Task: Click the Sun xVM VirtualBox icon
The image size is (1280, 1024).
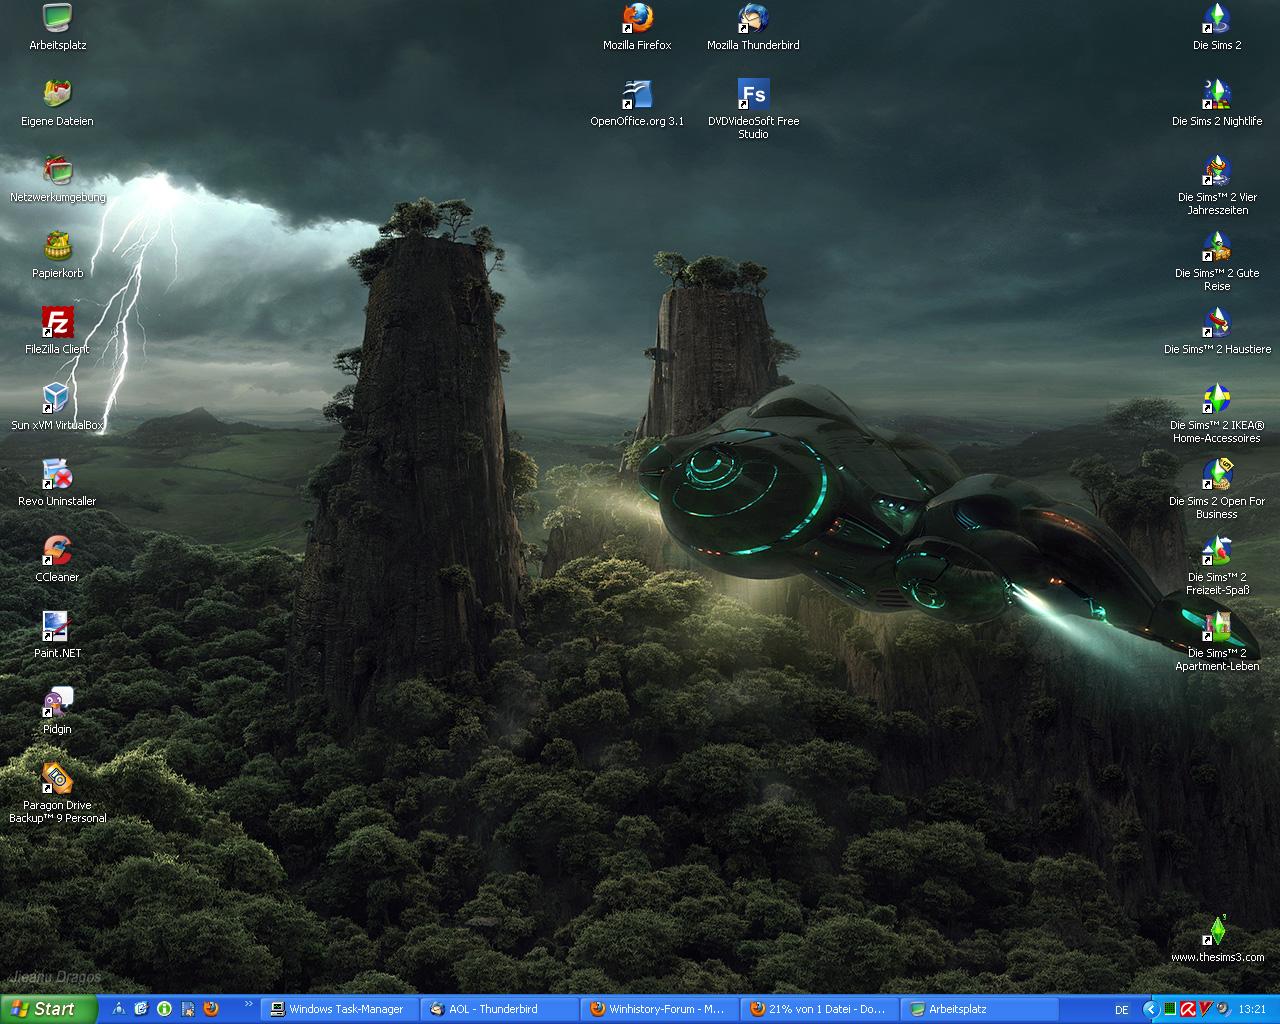Action: coord(57,399)
